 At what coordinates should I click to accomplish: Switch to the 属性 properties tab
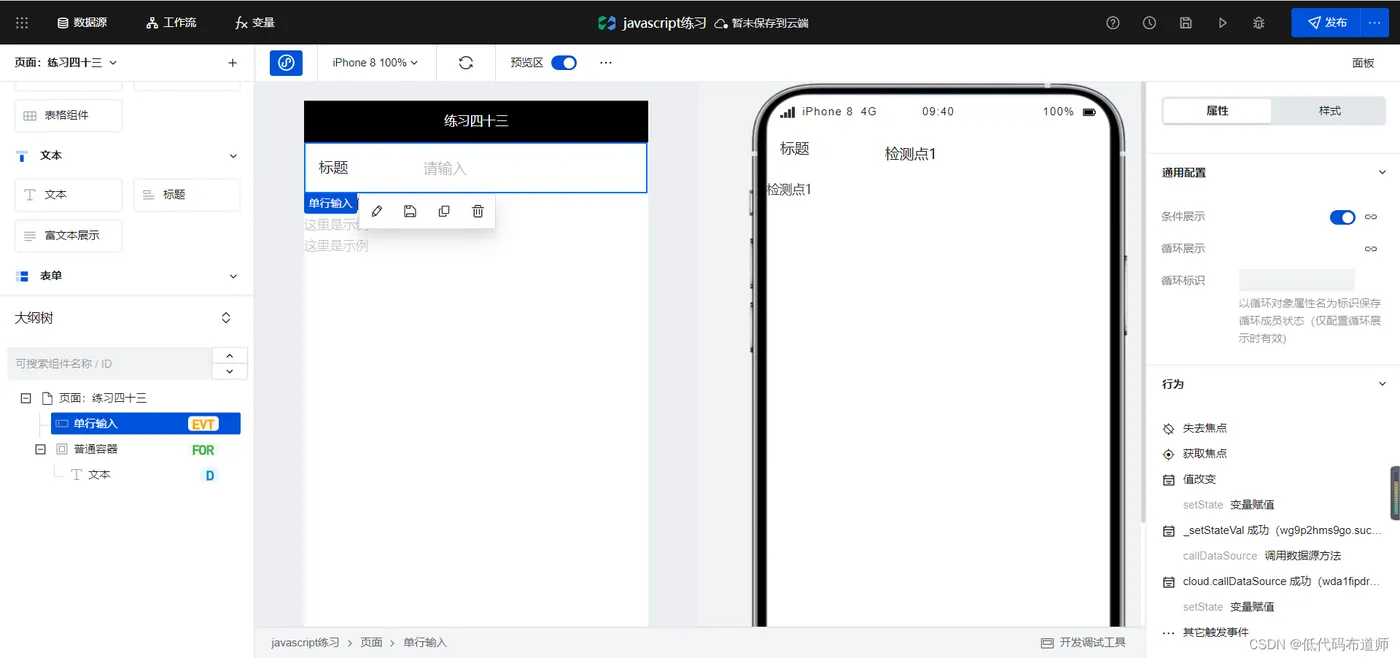click(1217, 111)
